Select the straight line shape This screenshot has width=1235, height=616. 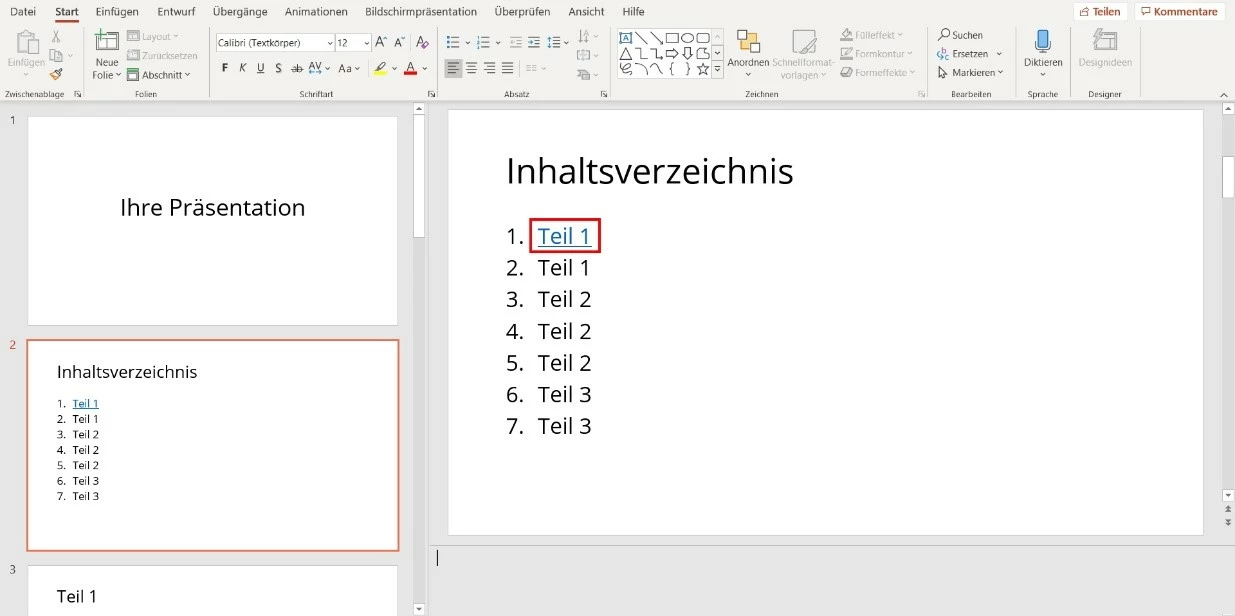pos(641,37)
